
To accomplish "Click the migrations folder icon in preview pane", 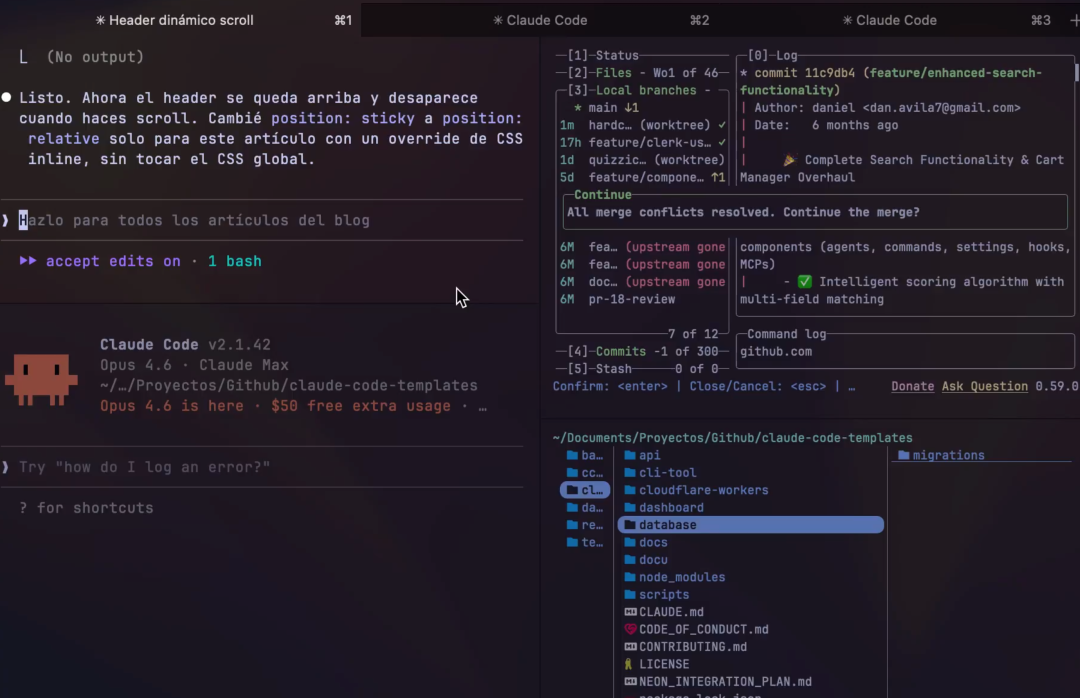I will click(x=903, y=455).
